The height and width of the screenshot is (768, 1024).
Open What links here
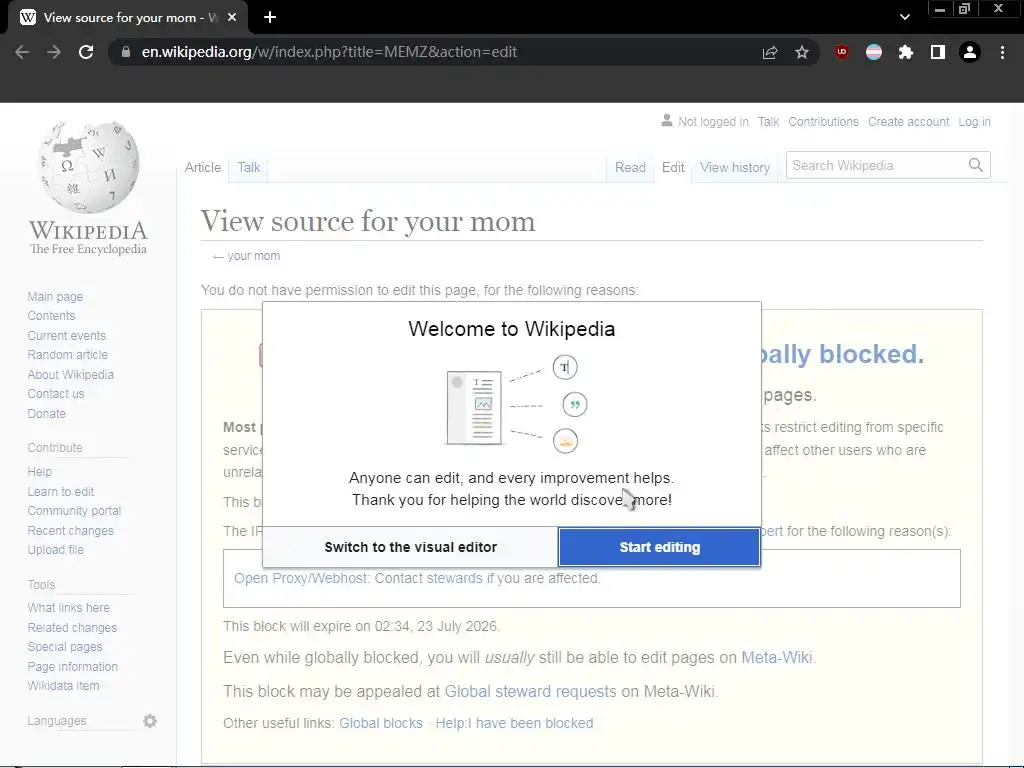pyautogui.click(x=69, y=608)
